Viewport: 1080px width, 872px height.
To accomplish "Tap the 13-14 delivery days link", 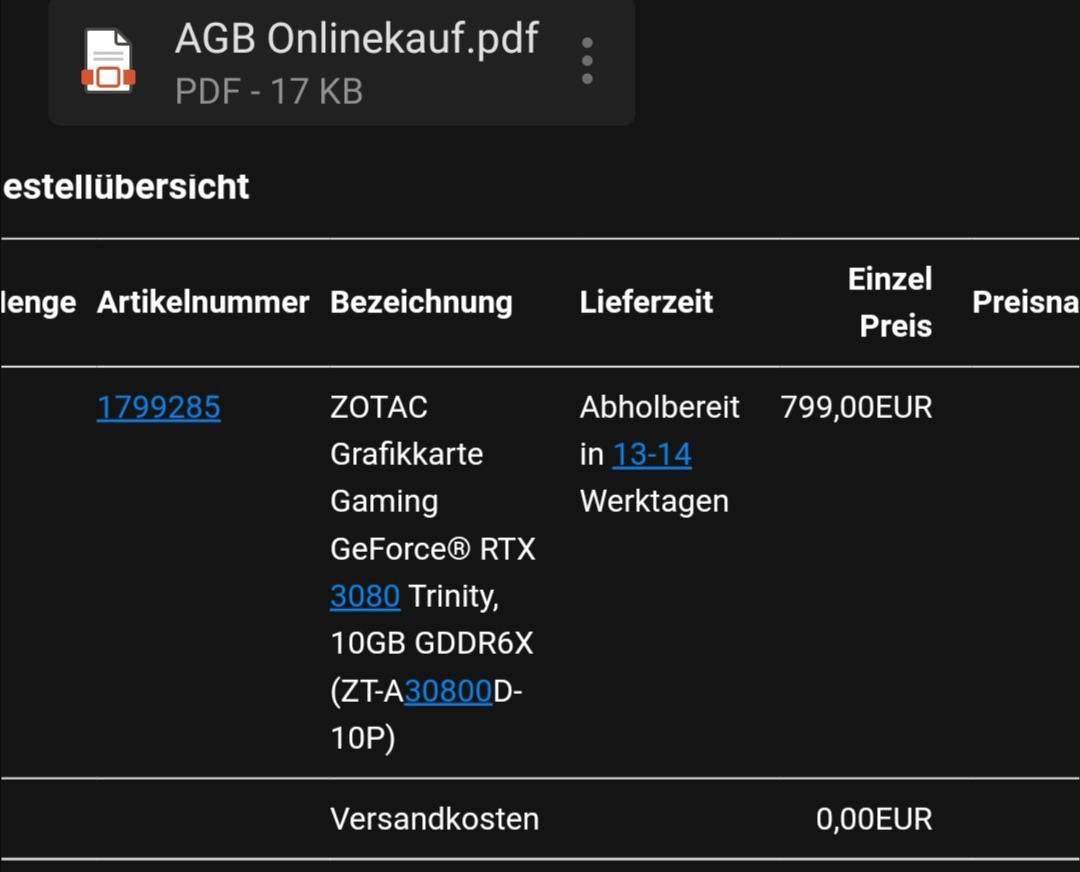I will click(x=652, y=455).
